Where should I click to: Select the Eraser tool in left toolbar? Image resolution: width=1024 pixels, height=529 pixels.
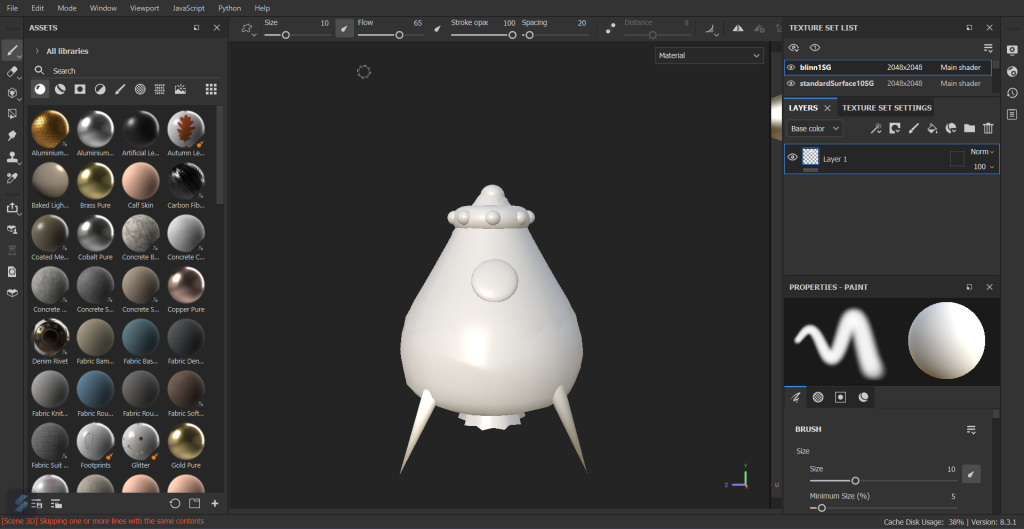tap(12, 71)
